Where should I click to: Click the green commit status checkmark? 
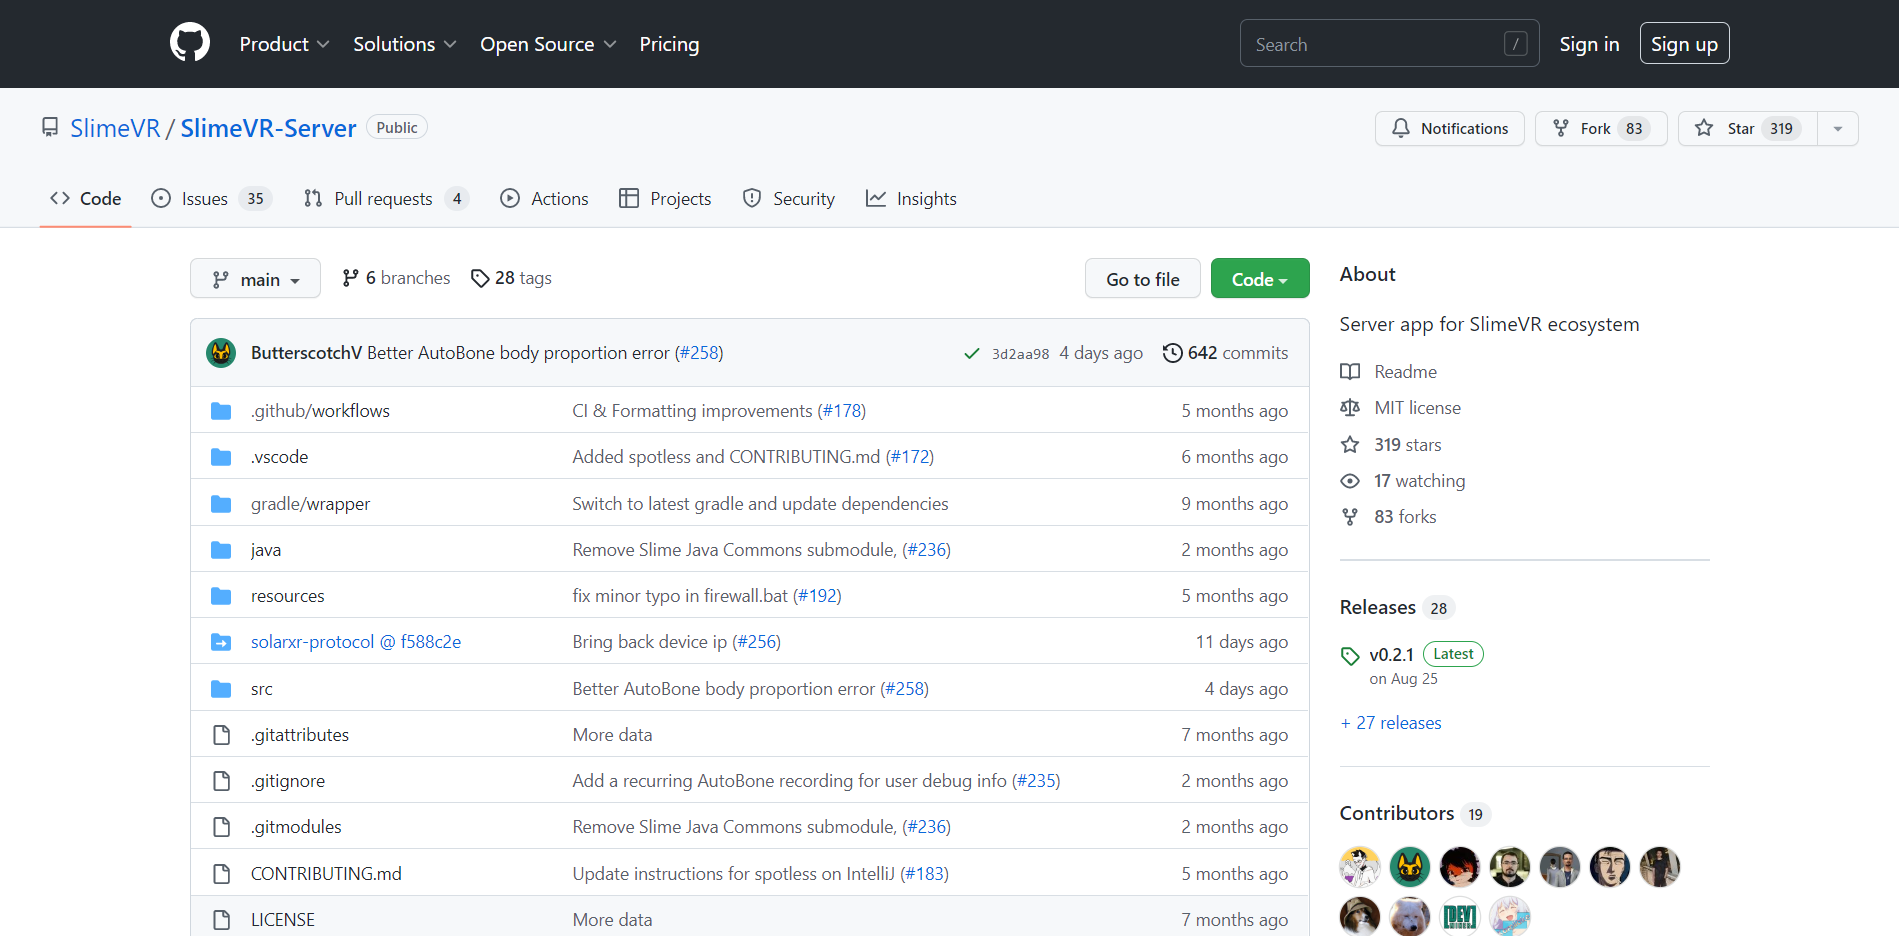coord(971,353)
